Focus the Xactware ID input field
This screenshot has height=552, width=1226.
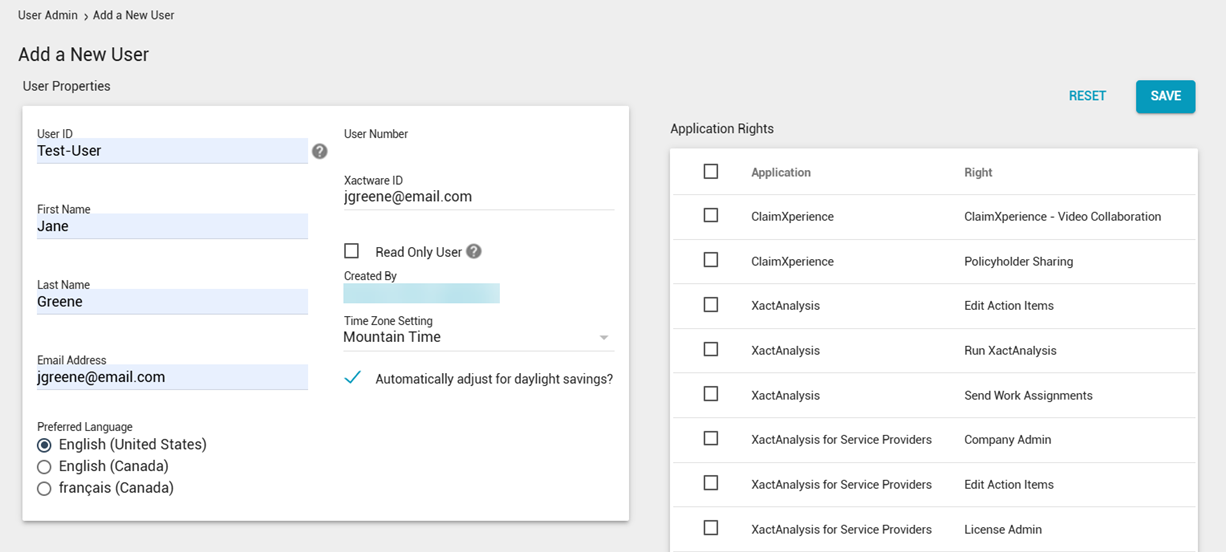(x=478, y=197)
